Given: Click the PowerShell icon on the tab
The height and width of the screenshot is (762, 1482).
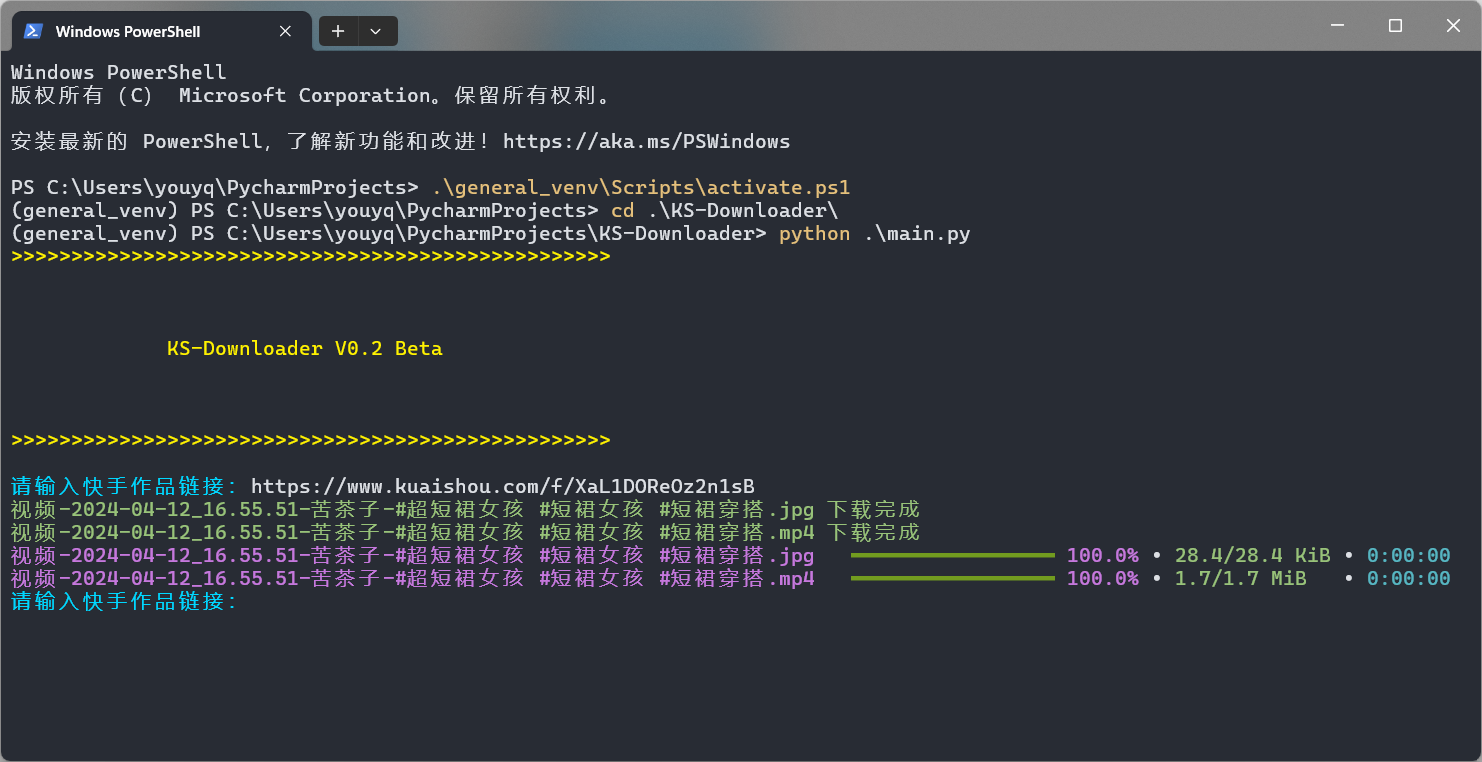Looking at the screenshot, I should point(33,31).
